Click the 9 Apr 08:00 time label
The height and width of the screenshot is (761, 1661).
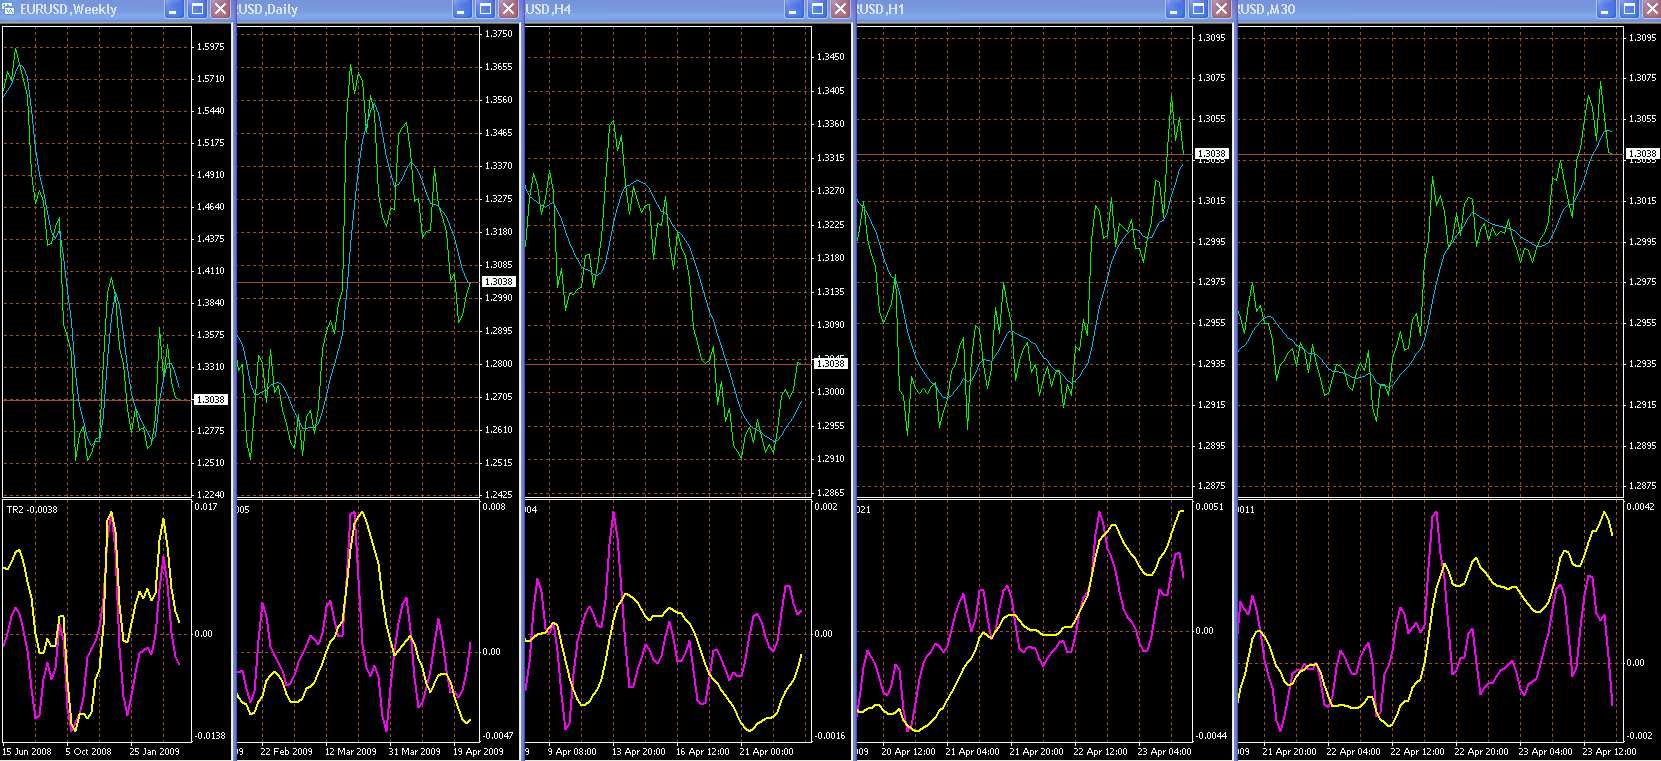tap(572, 752)
